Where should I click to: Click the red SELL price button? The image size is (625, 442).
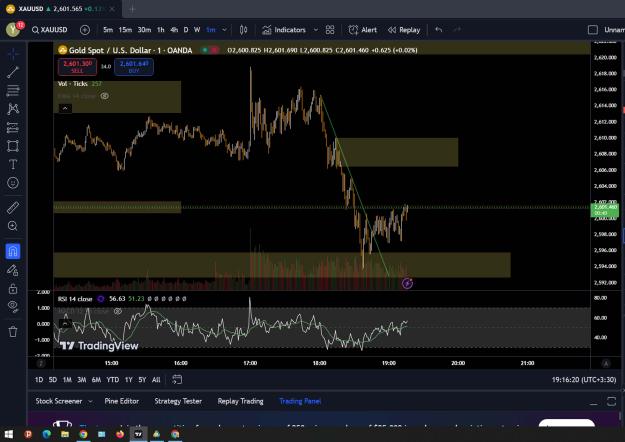point(77,67)
